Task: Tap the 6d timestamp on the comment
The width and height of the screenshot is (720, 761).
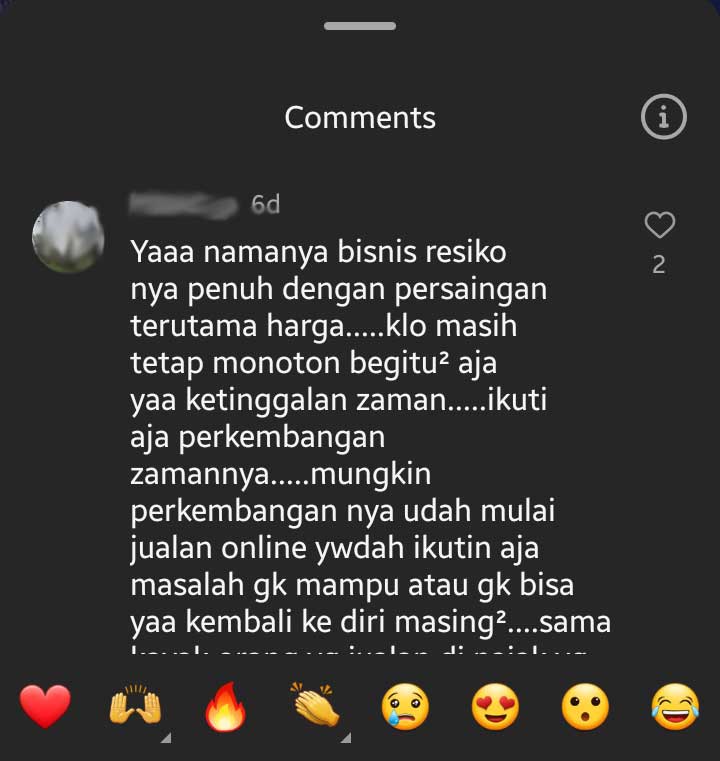Action: pos(265,205)
